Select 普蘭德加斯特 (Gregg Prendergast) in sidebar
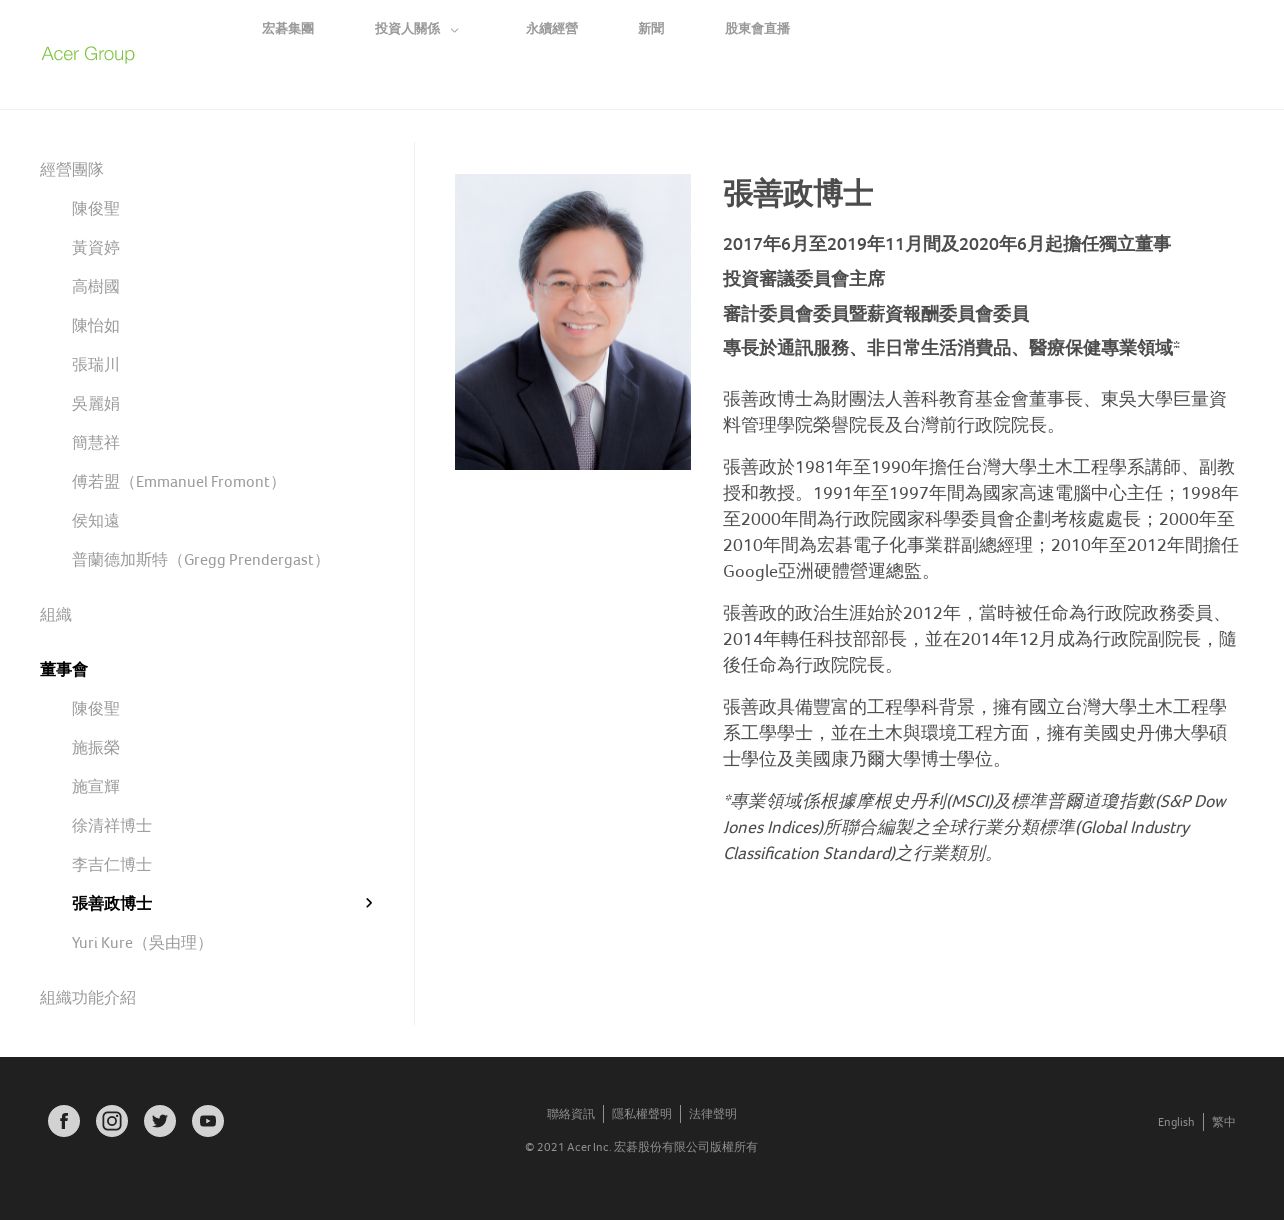This screenshot has height=1220, width=1284. (x=200, y=559)
